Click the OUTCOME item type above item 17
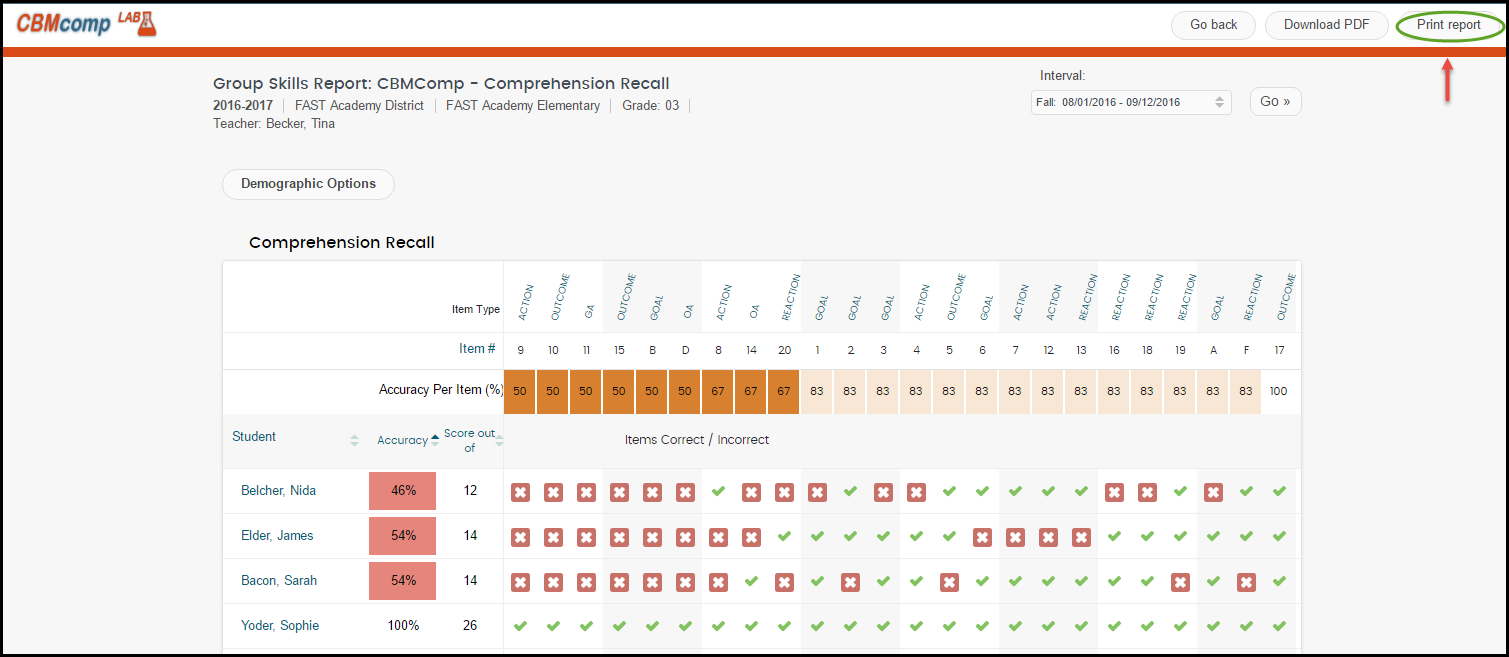The width and height of the screenshot is (1509, 657). click(x=1285, y=297)
